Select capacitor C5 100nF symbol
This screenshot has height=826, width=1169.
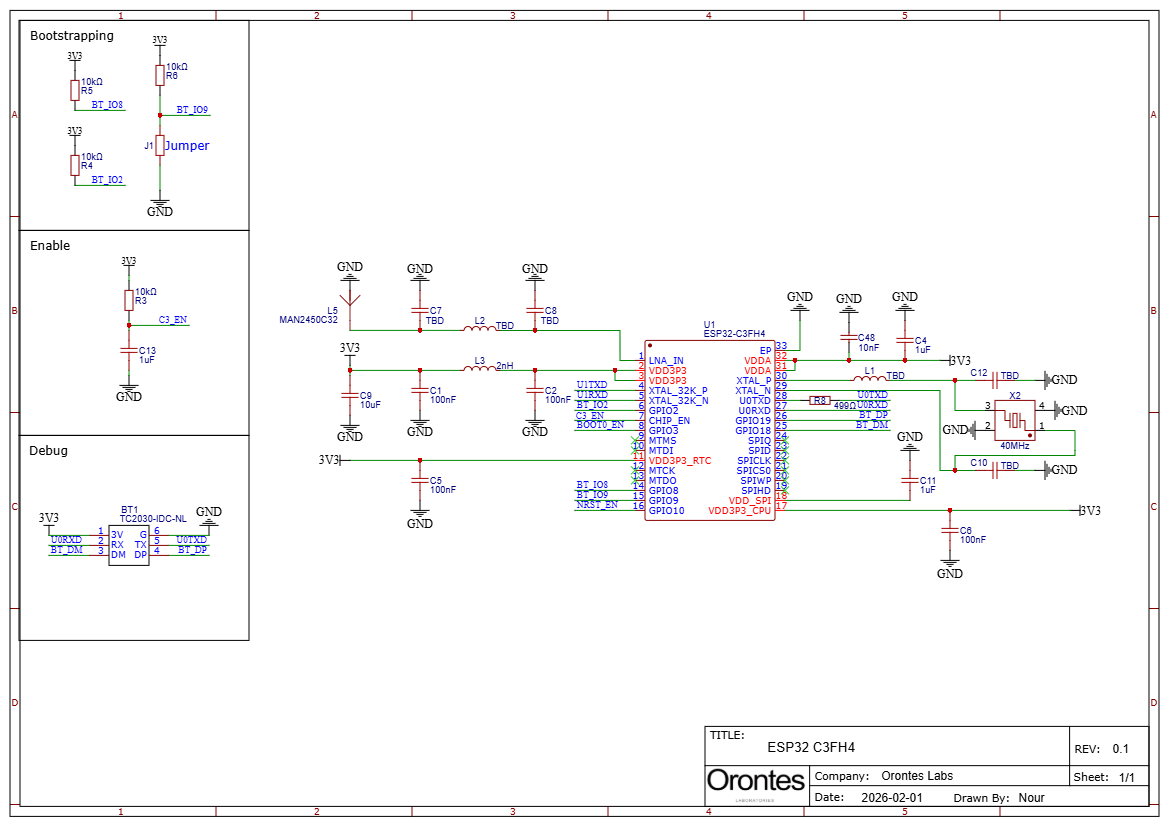[x=420, y=481]
